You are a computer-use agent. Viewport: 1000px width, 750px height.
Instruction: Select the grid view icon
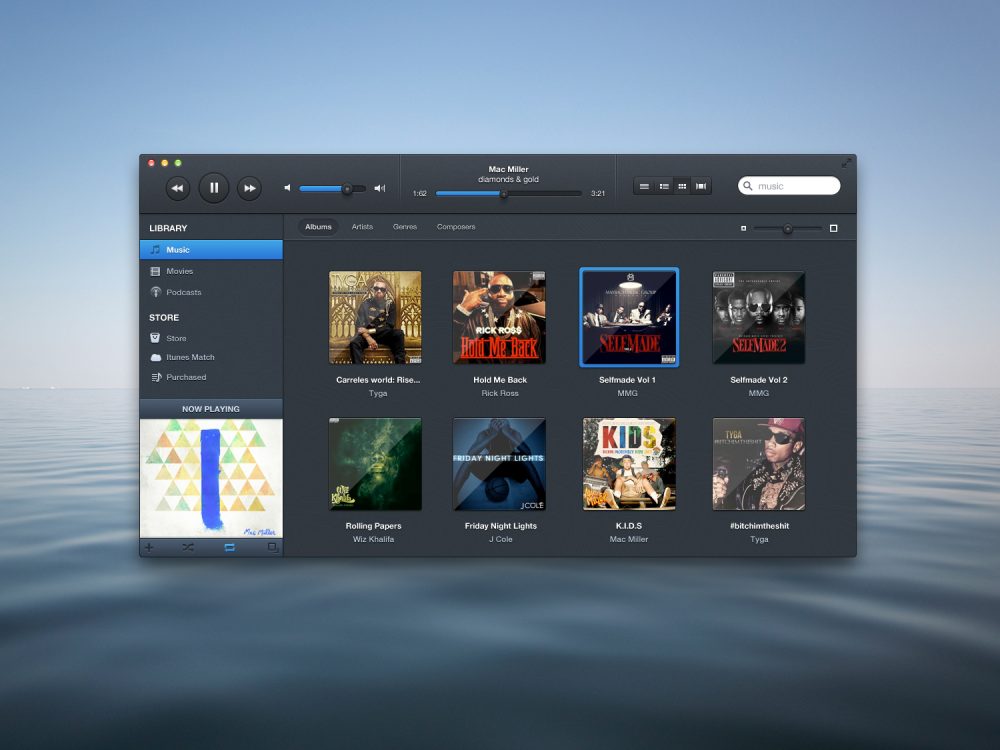(x=682, y=185)
